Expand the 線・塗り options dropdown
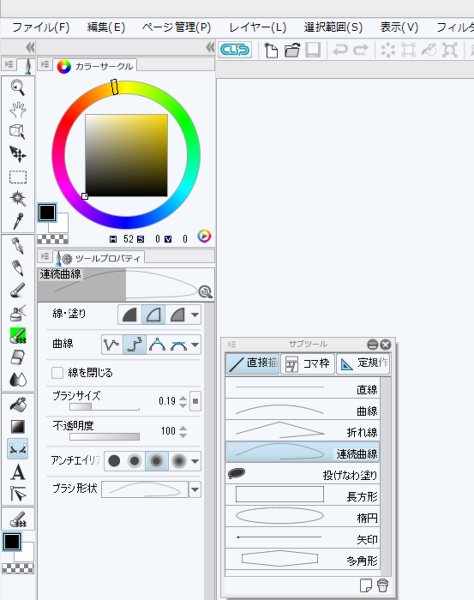Viewport: 474px width, 600px height. pos(195,315)
